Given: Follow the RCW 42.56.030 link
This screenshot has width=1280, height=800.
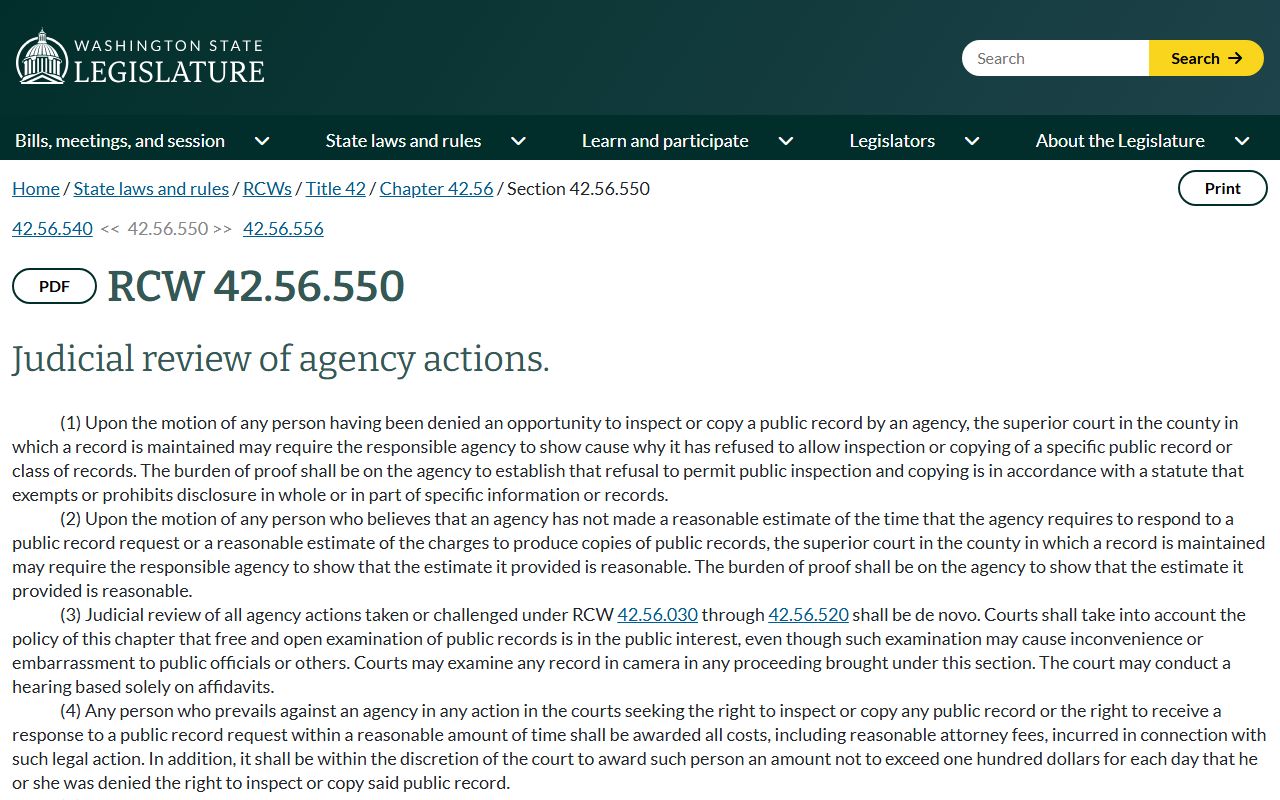Looking at the screenshot, I should pos(657,614).
